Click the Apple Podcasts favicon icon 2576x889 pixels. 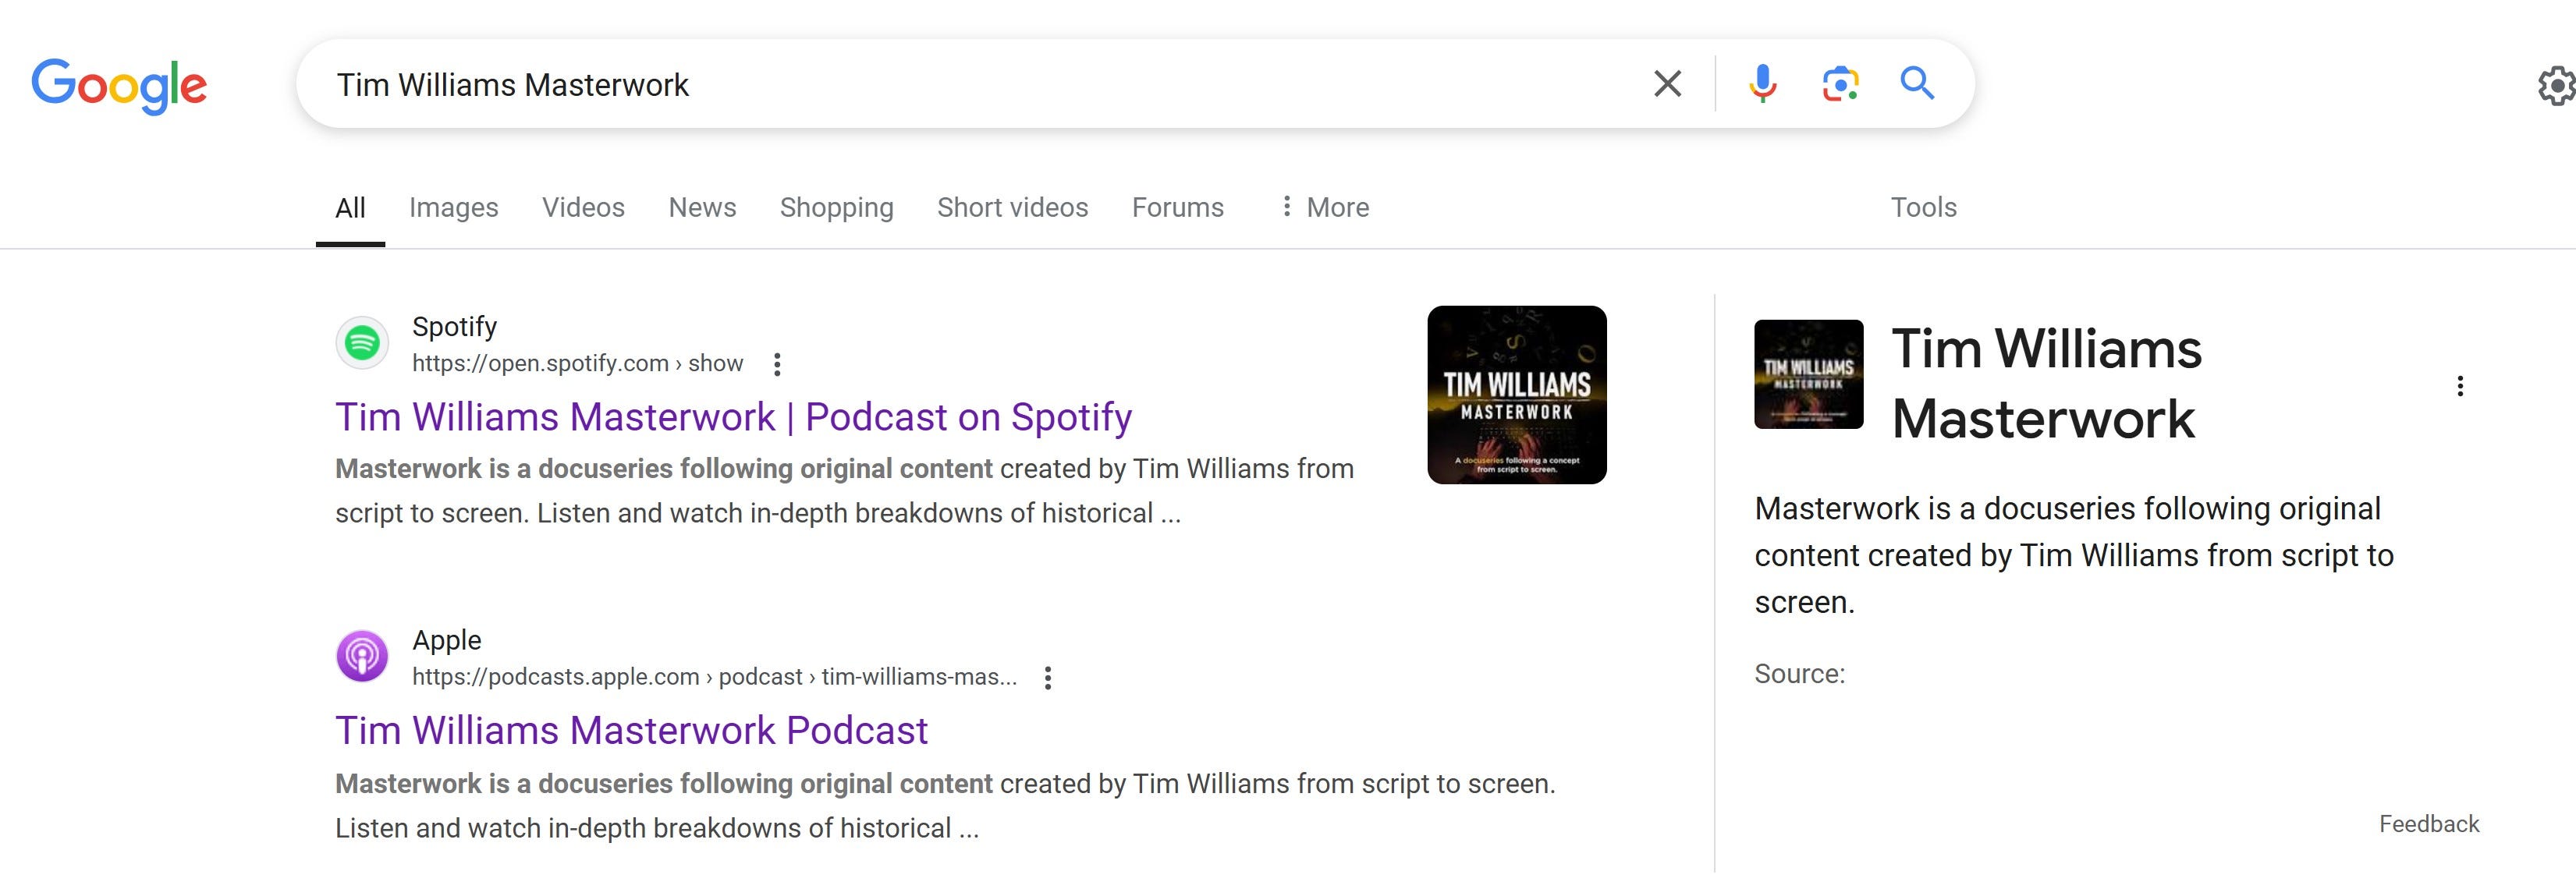(x=362, y=656)
